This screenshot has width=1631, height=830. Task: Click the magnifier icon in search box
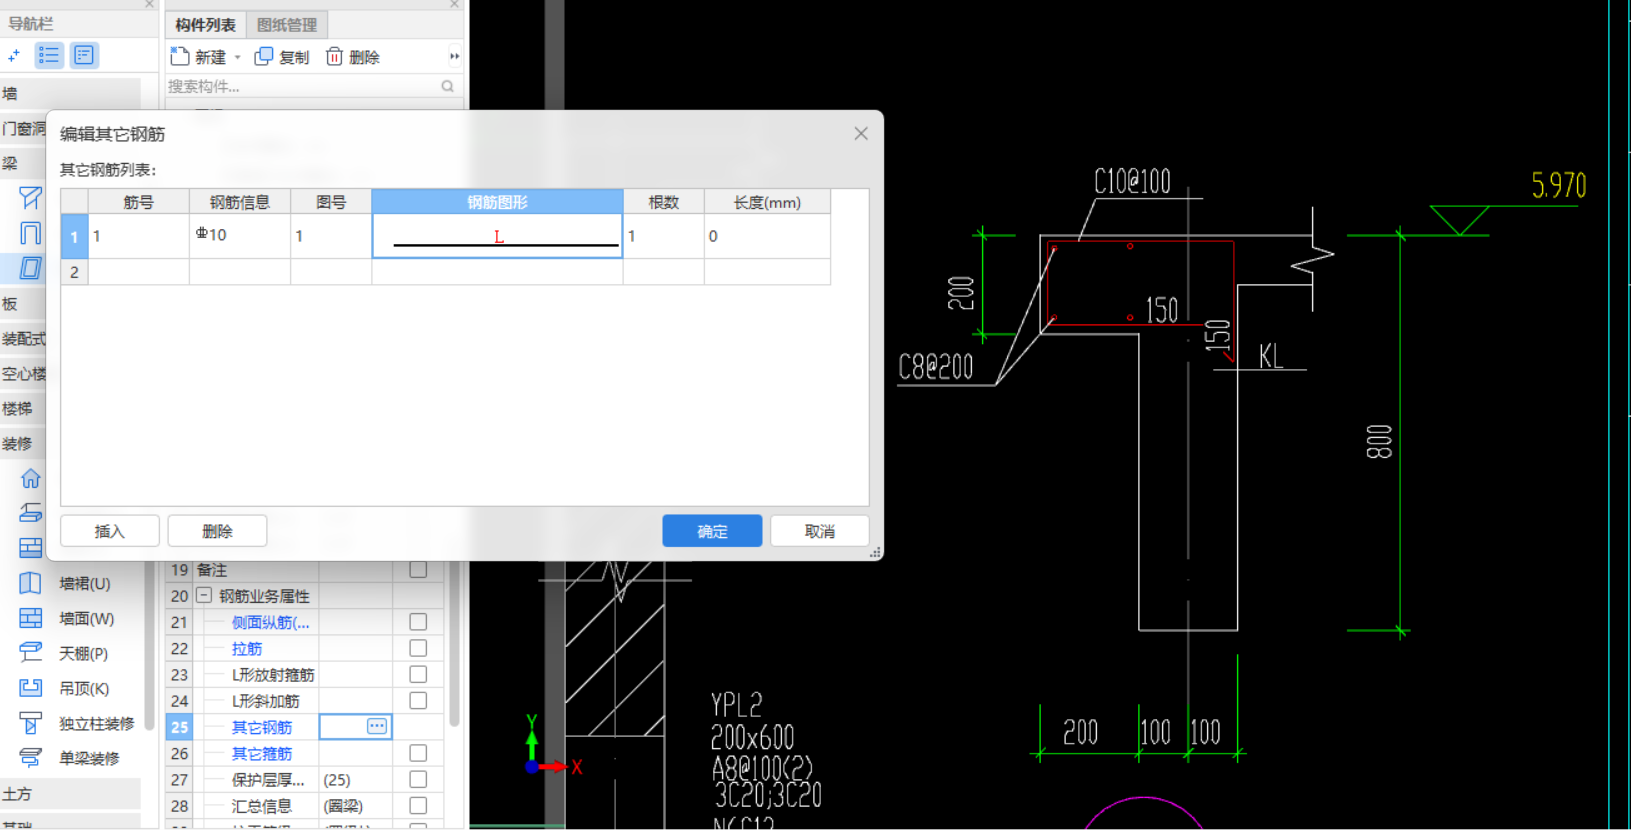pyautogui.click(x=448, y=87)
